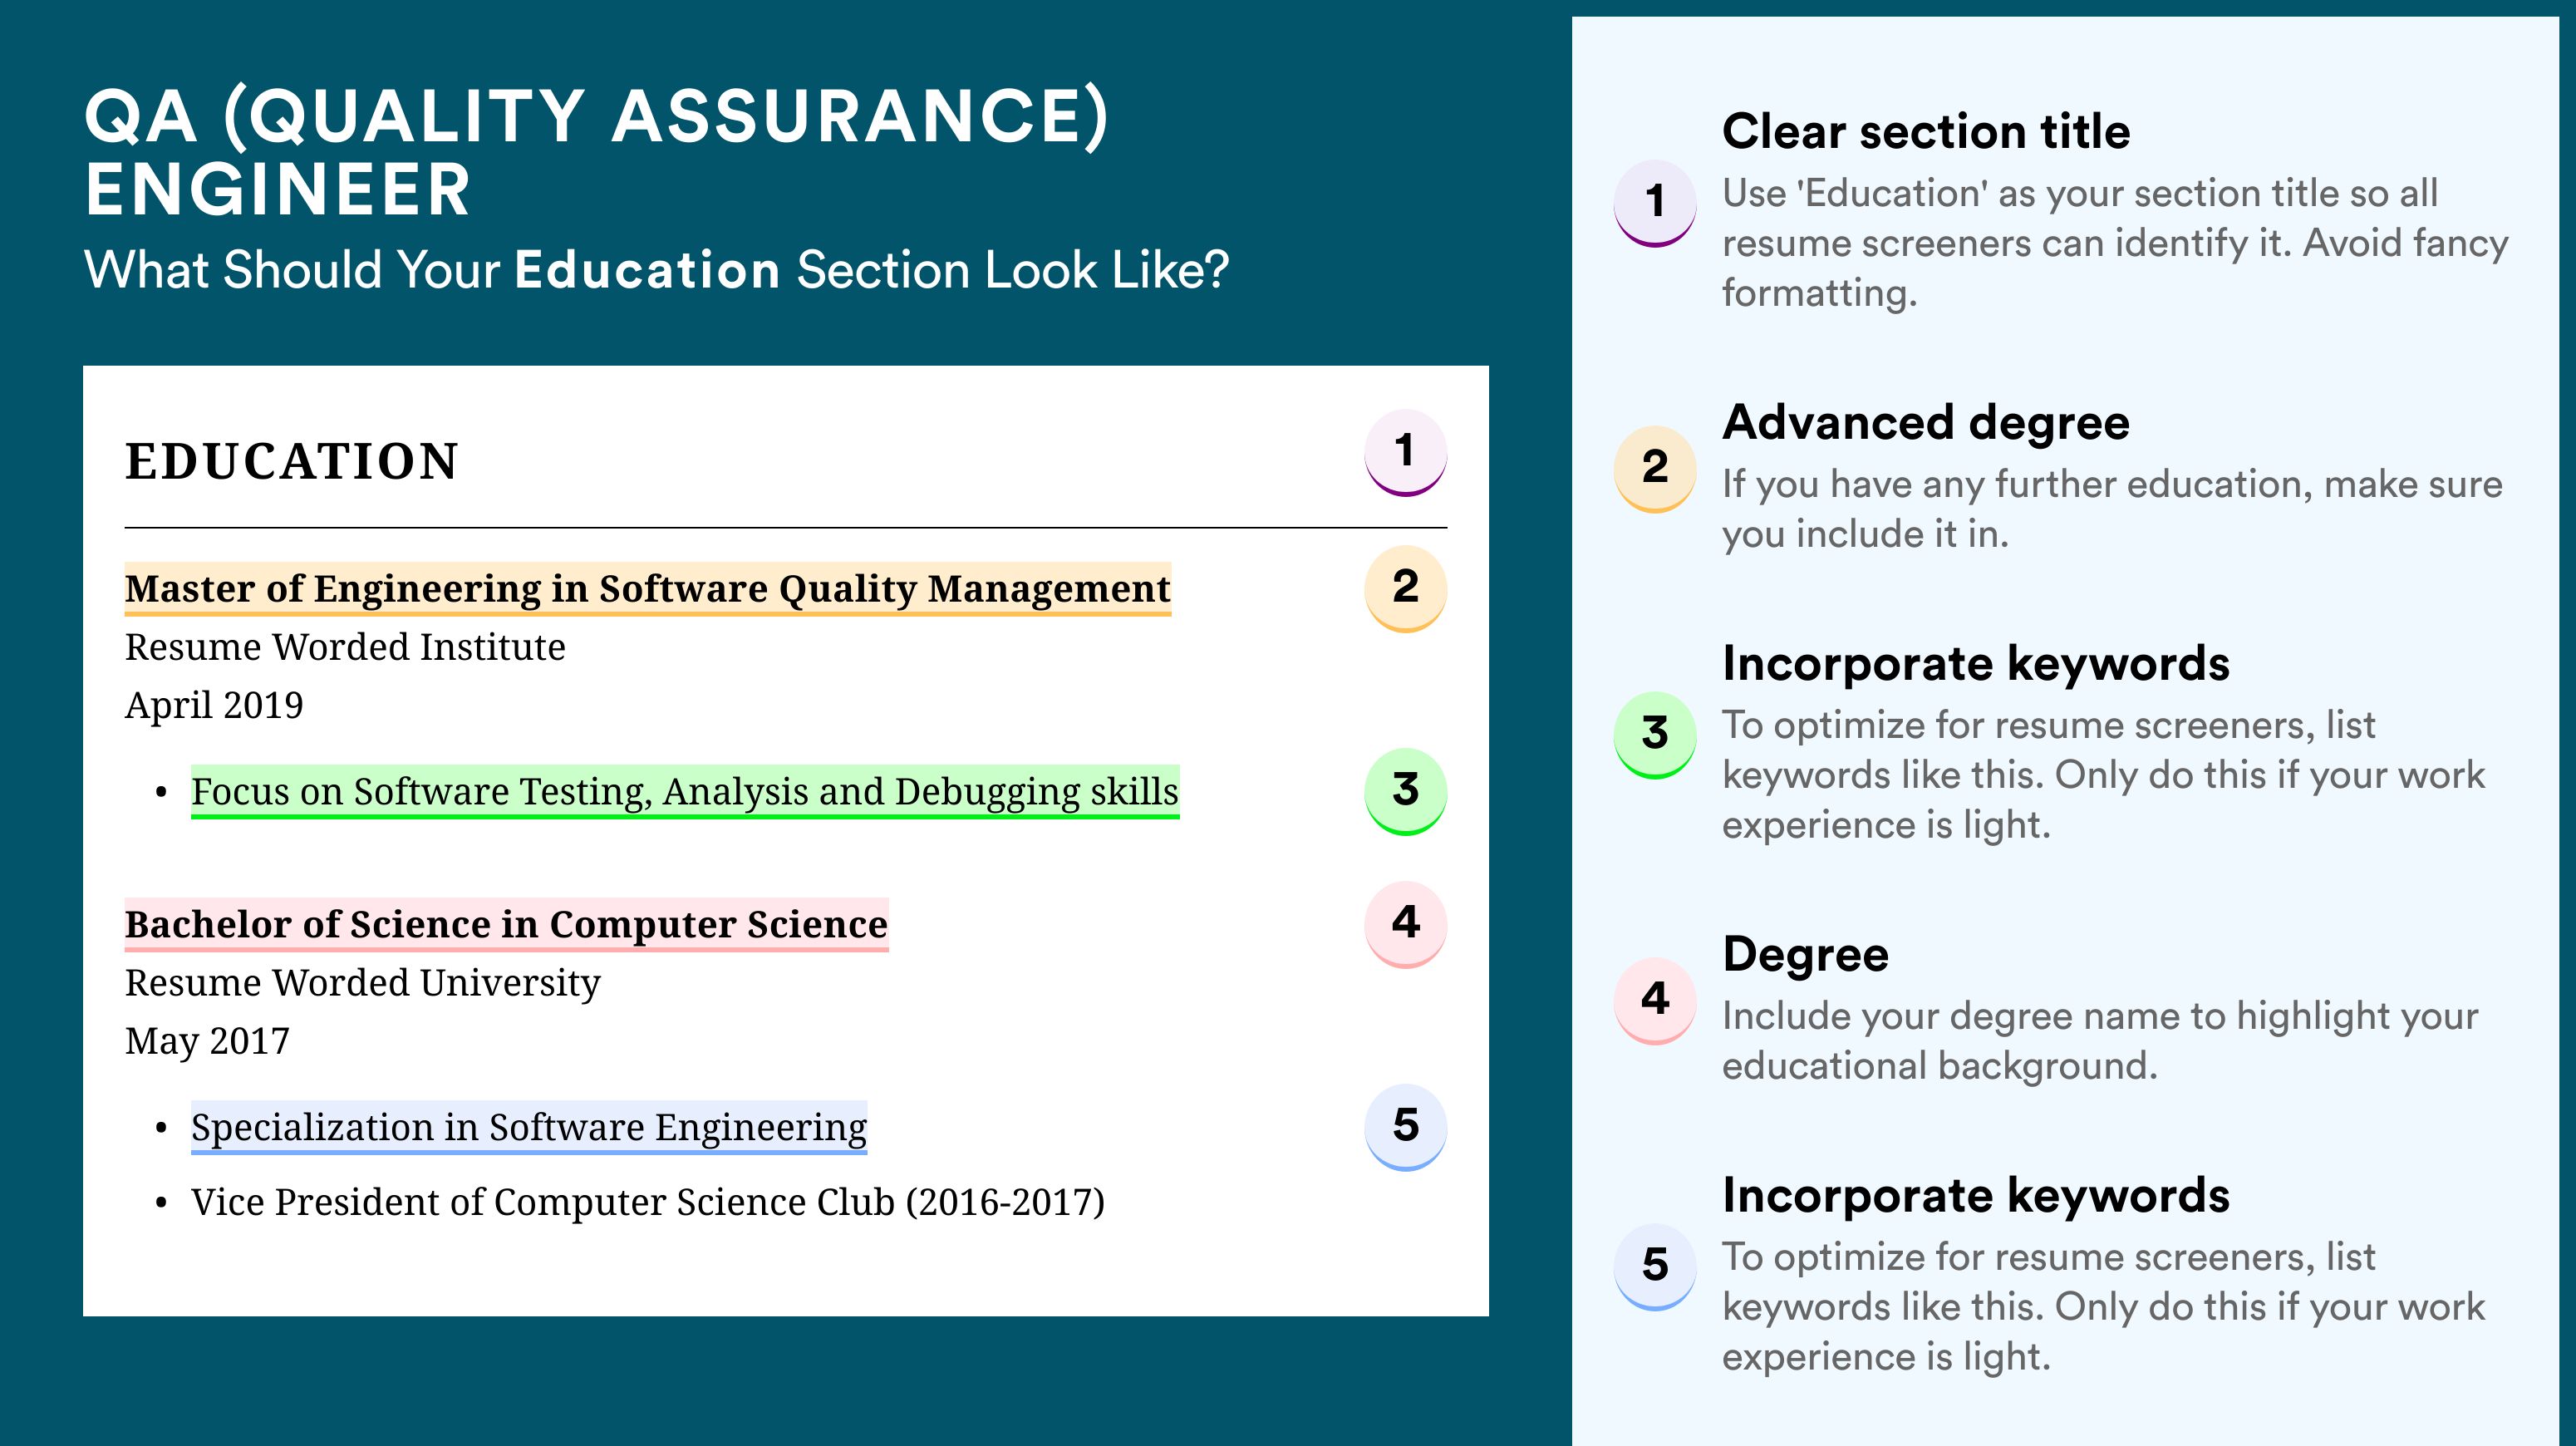This screenshot has width=2576, height=1446.
Task: Select highlighted Bachelor of Science in Computer Science
Action: click(506, 925)
